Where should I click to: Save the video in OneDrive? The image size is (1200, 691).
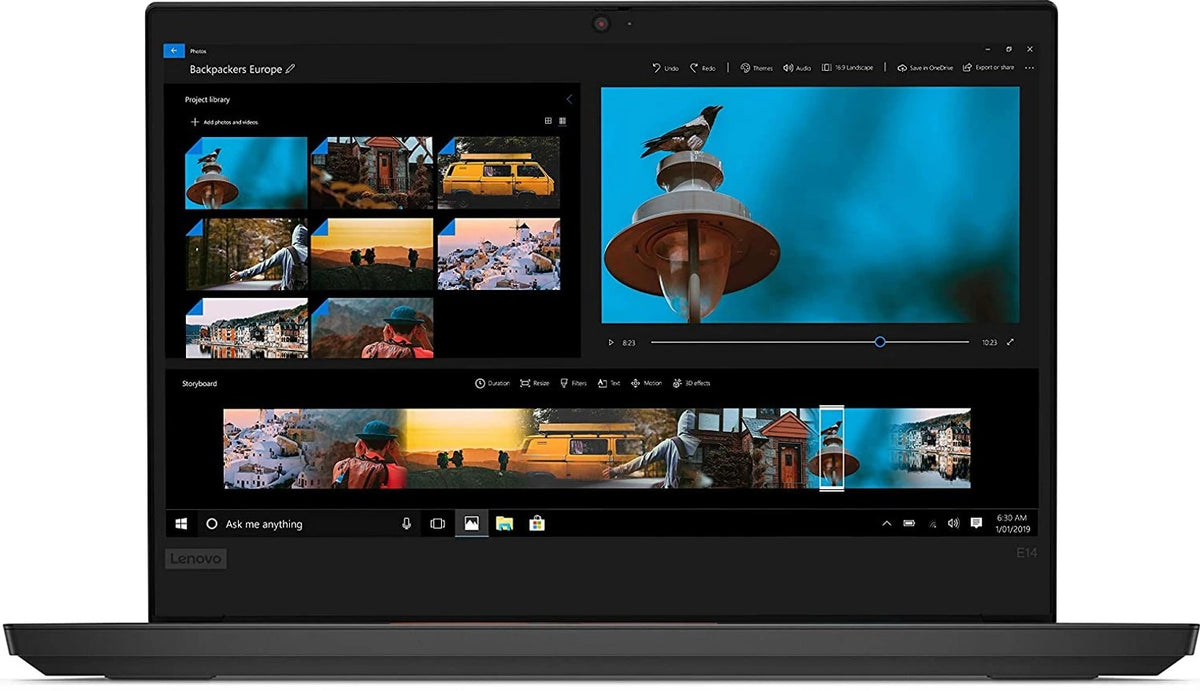coord(925,68)
